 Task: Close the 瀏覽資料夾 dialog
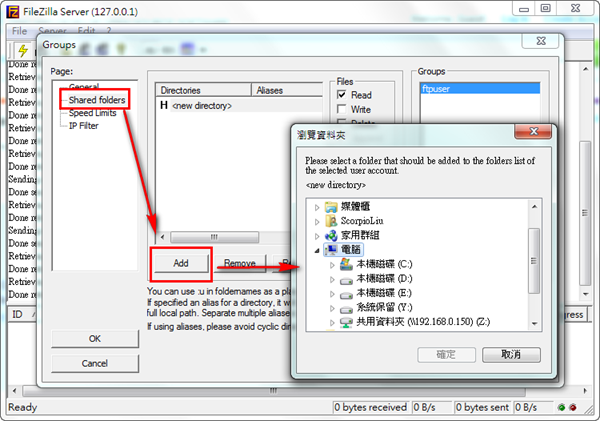point(533,132)
